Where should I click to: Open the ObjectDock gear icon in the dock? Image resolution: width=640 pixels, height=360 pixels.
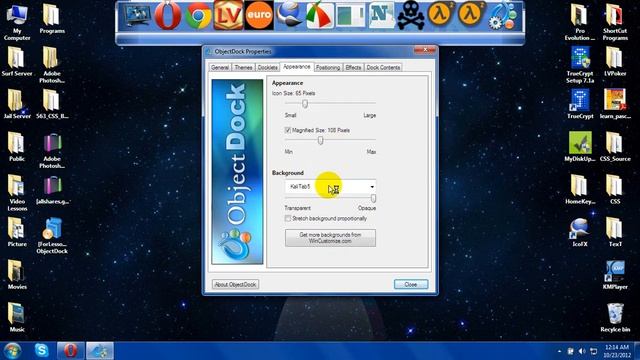[502, 16]
